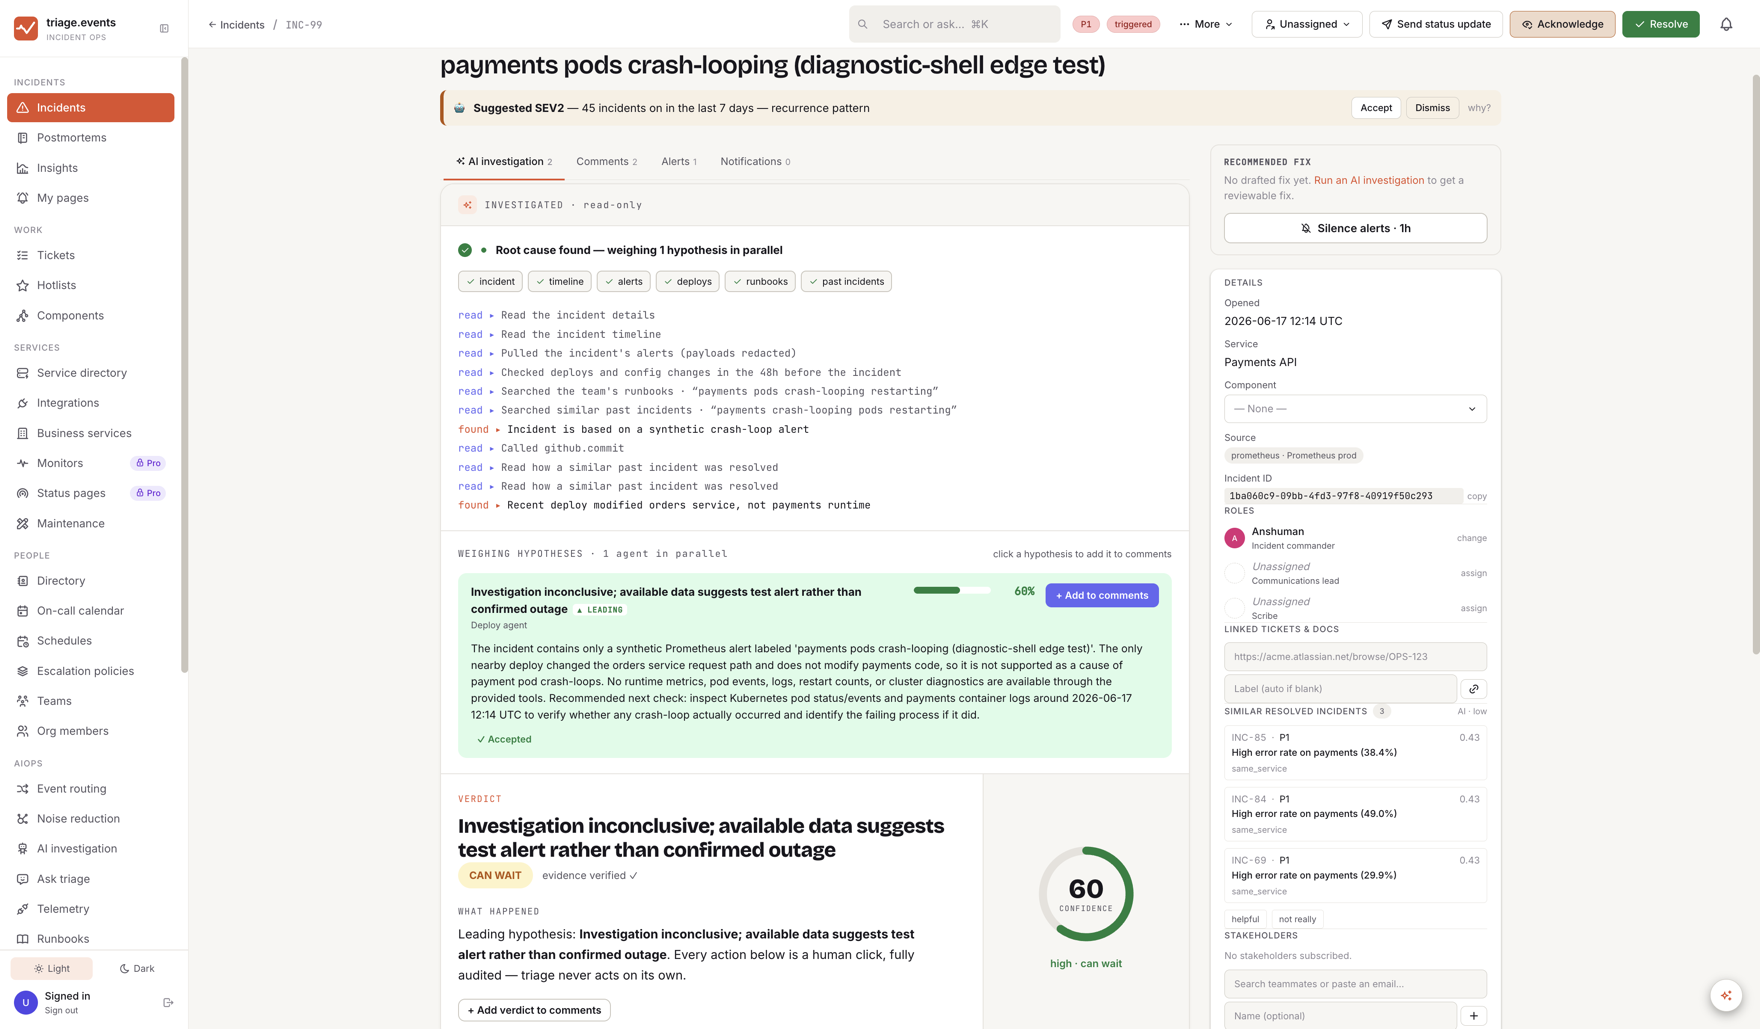
Task: Open Ask triage
Action: (90, 879)
